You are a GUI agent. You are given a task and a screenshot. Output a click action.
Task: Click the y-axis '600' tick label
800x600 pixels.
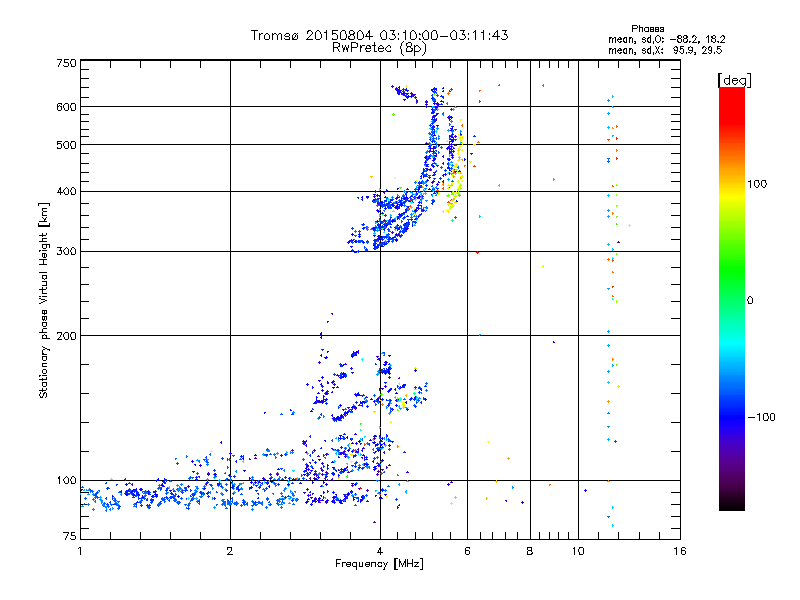click(66, 107)
